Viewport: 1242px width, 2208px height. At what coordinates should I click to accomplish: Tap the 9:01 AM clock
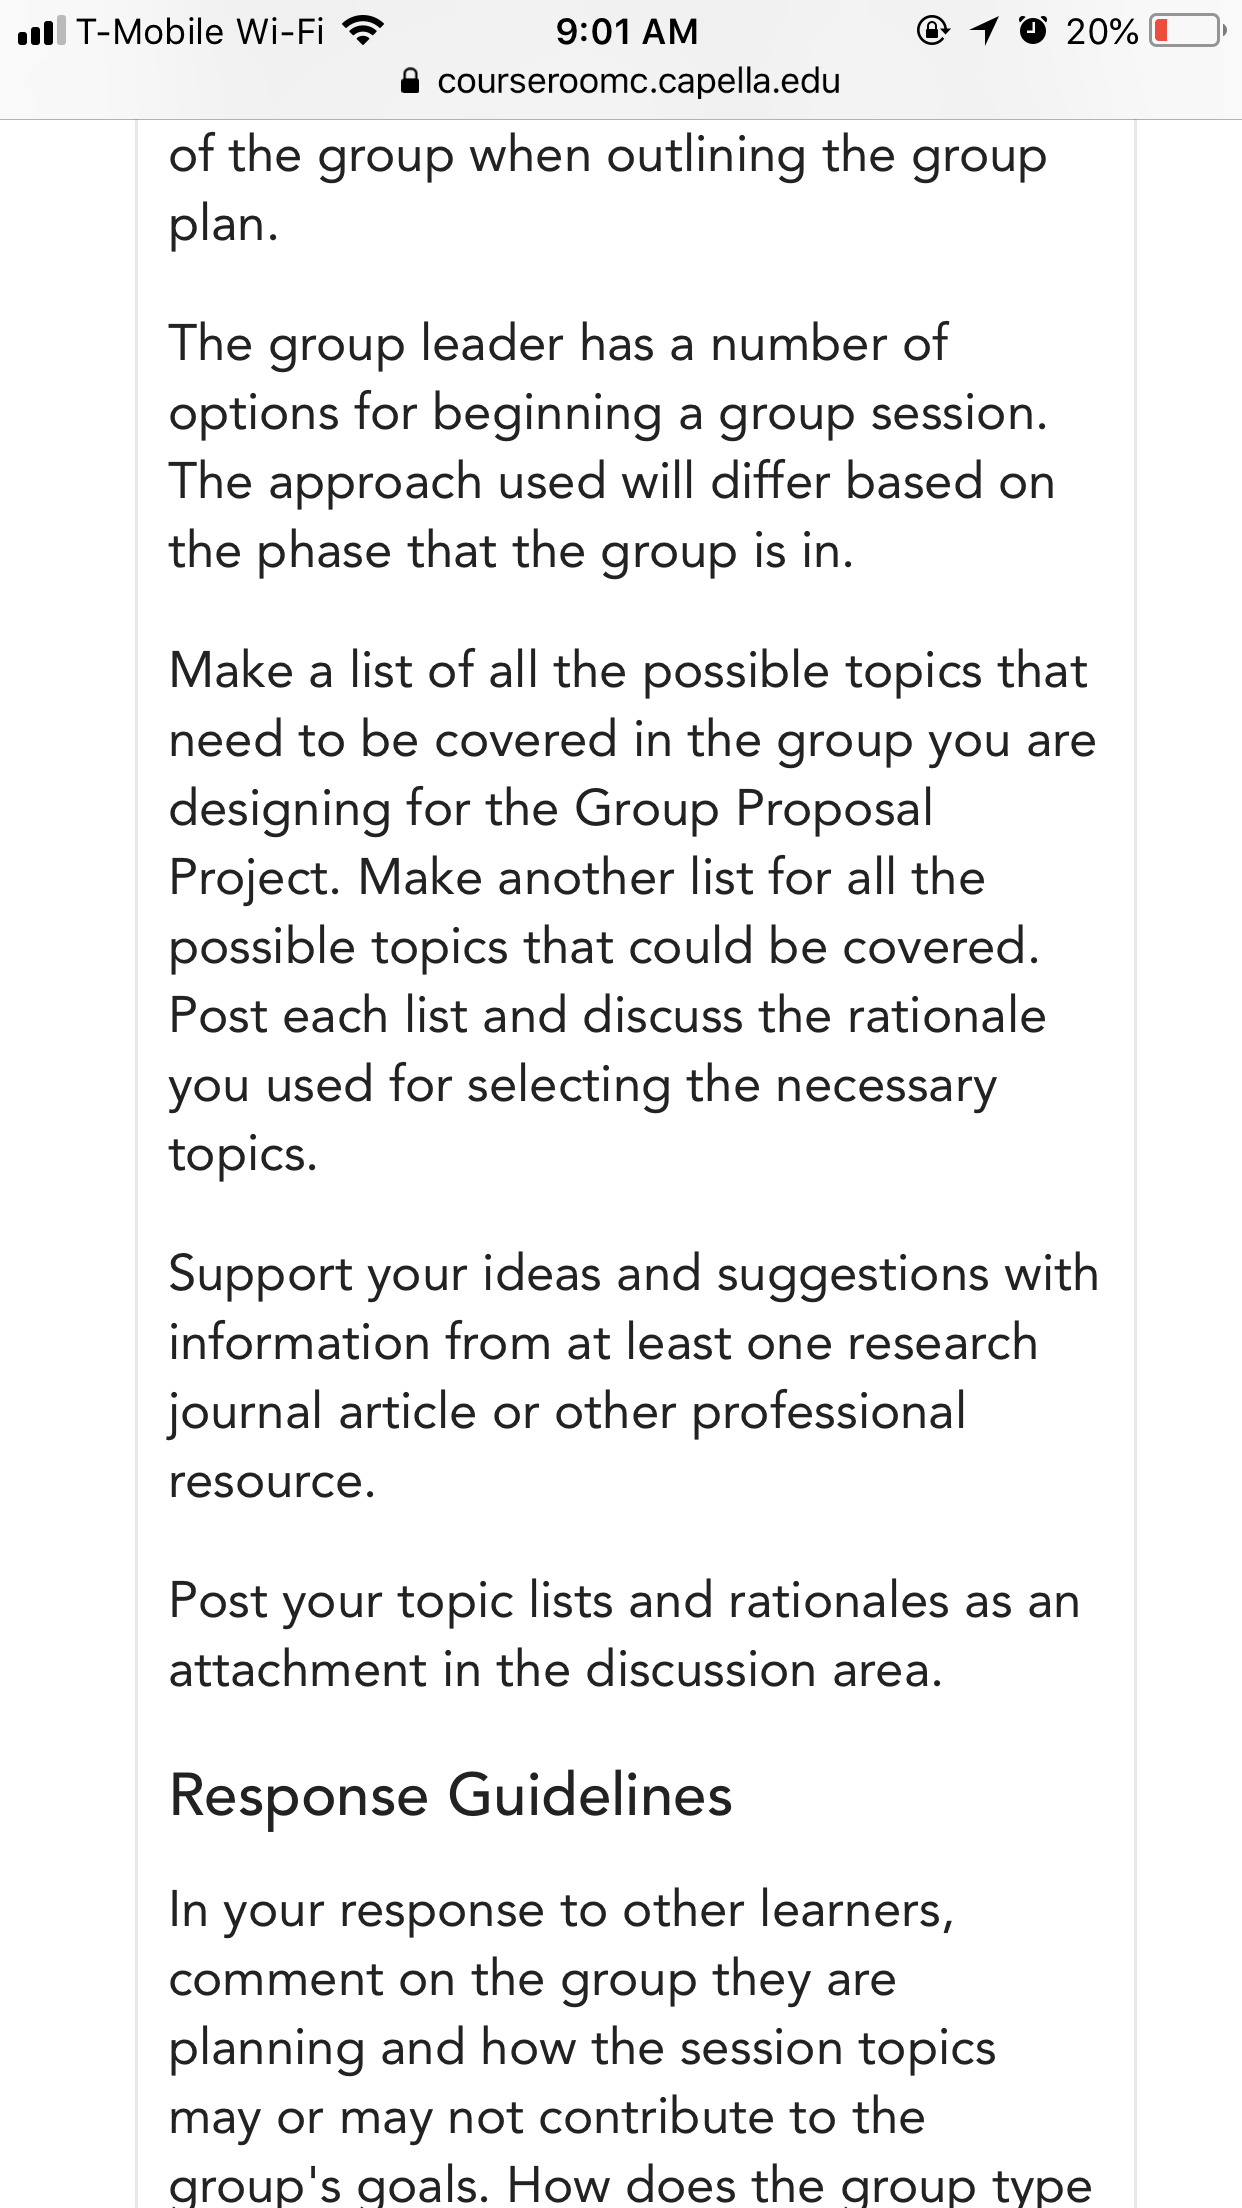[627, 31]
